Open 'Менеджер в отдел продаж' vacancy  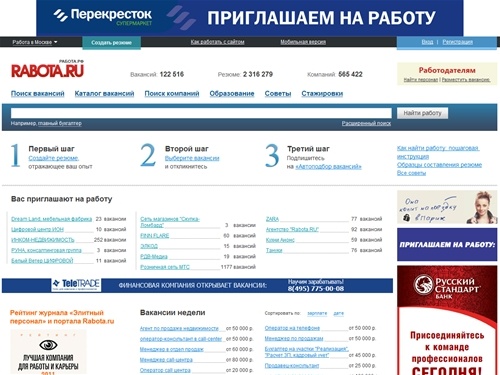click(172, 349)
